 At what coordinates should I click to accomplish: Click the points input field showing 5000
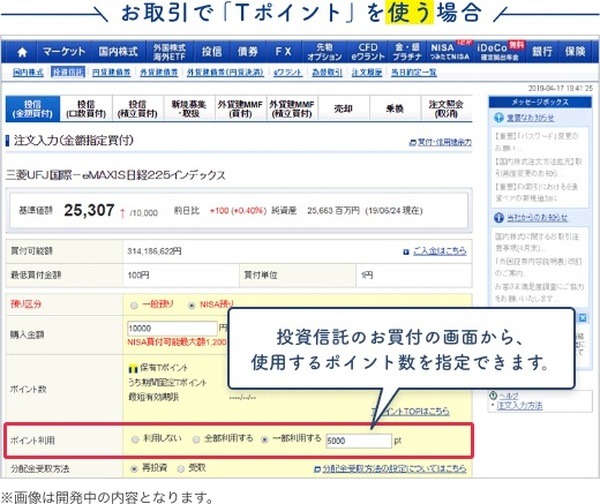pyautogui.click(x=359, y=441)
